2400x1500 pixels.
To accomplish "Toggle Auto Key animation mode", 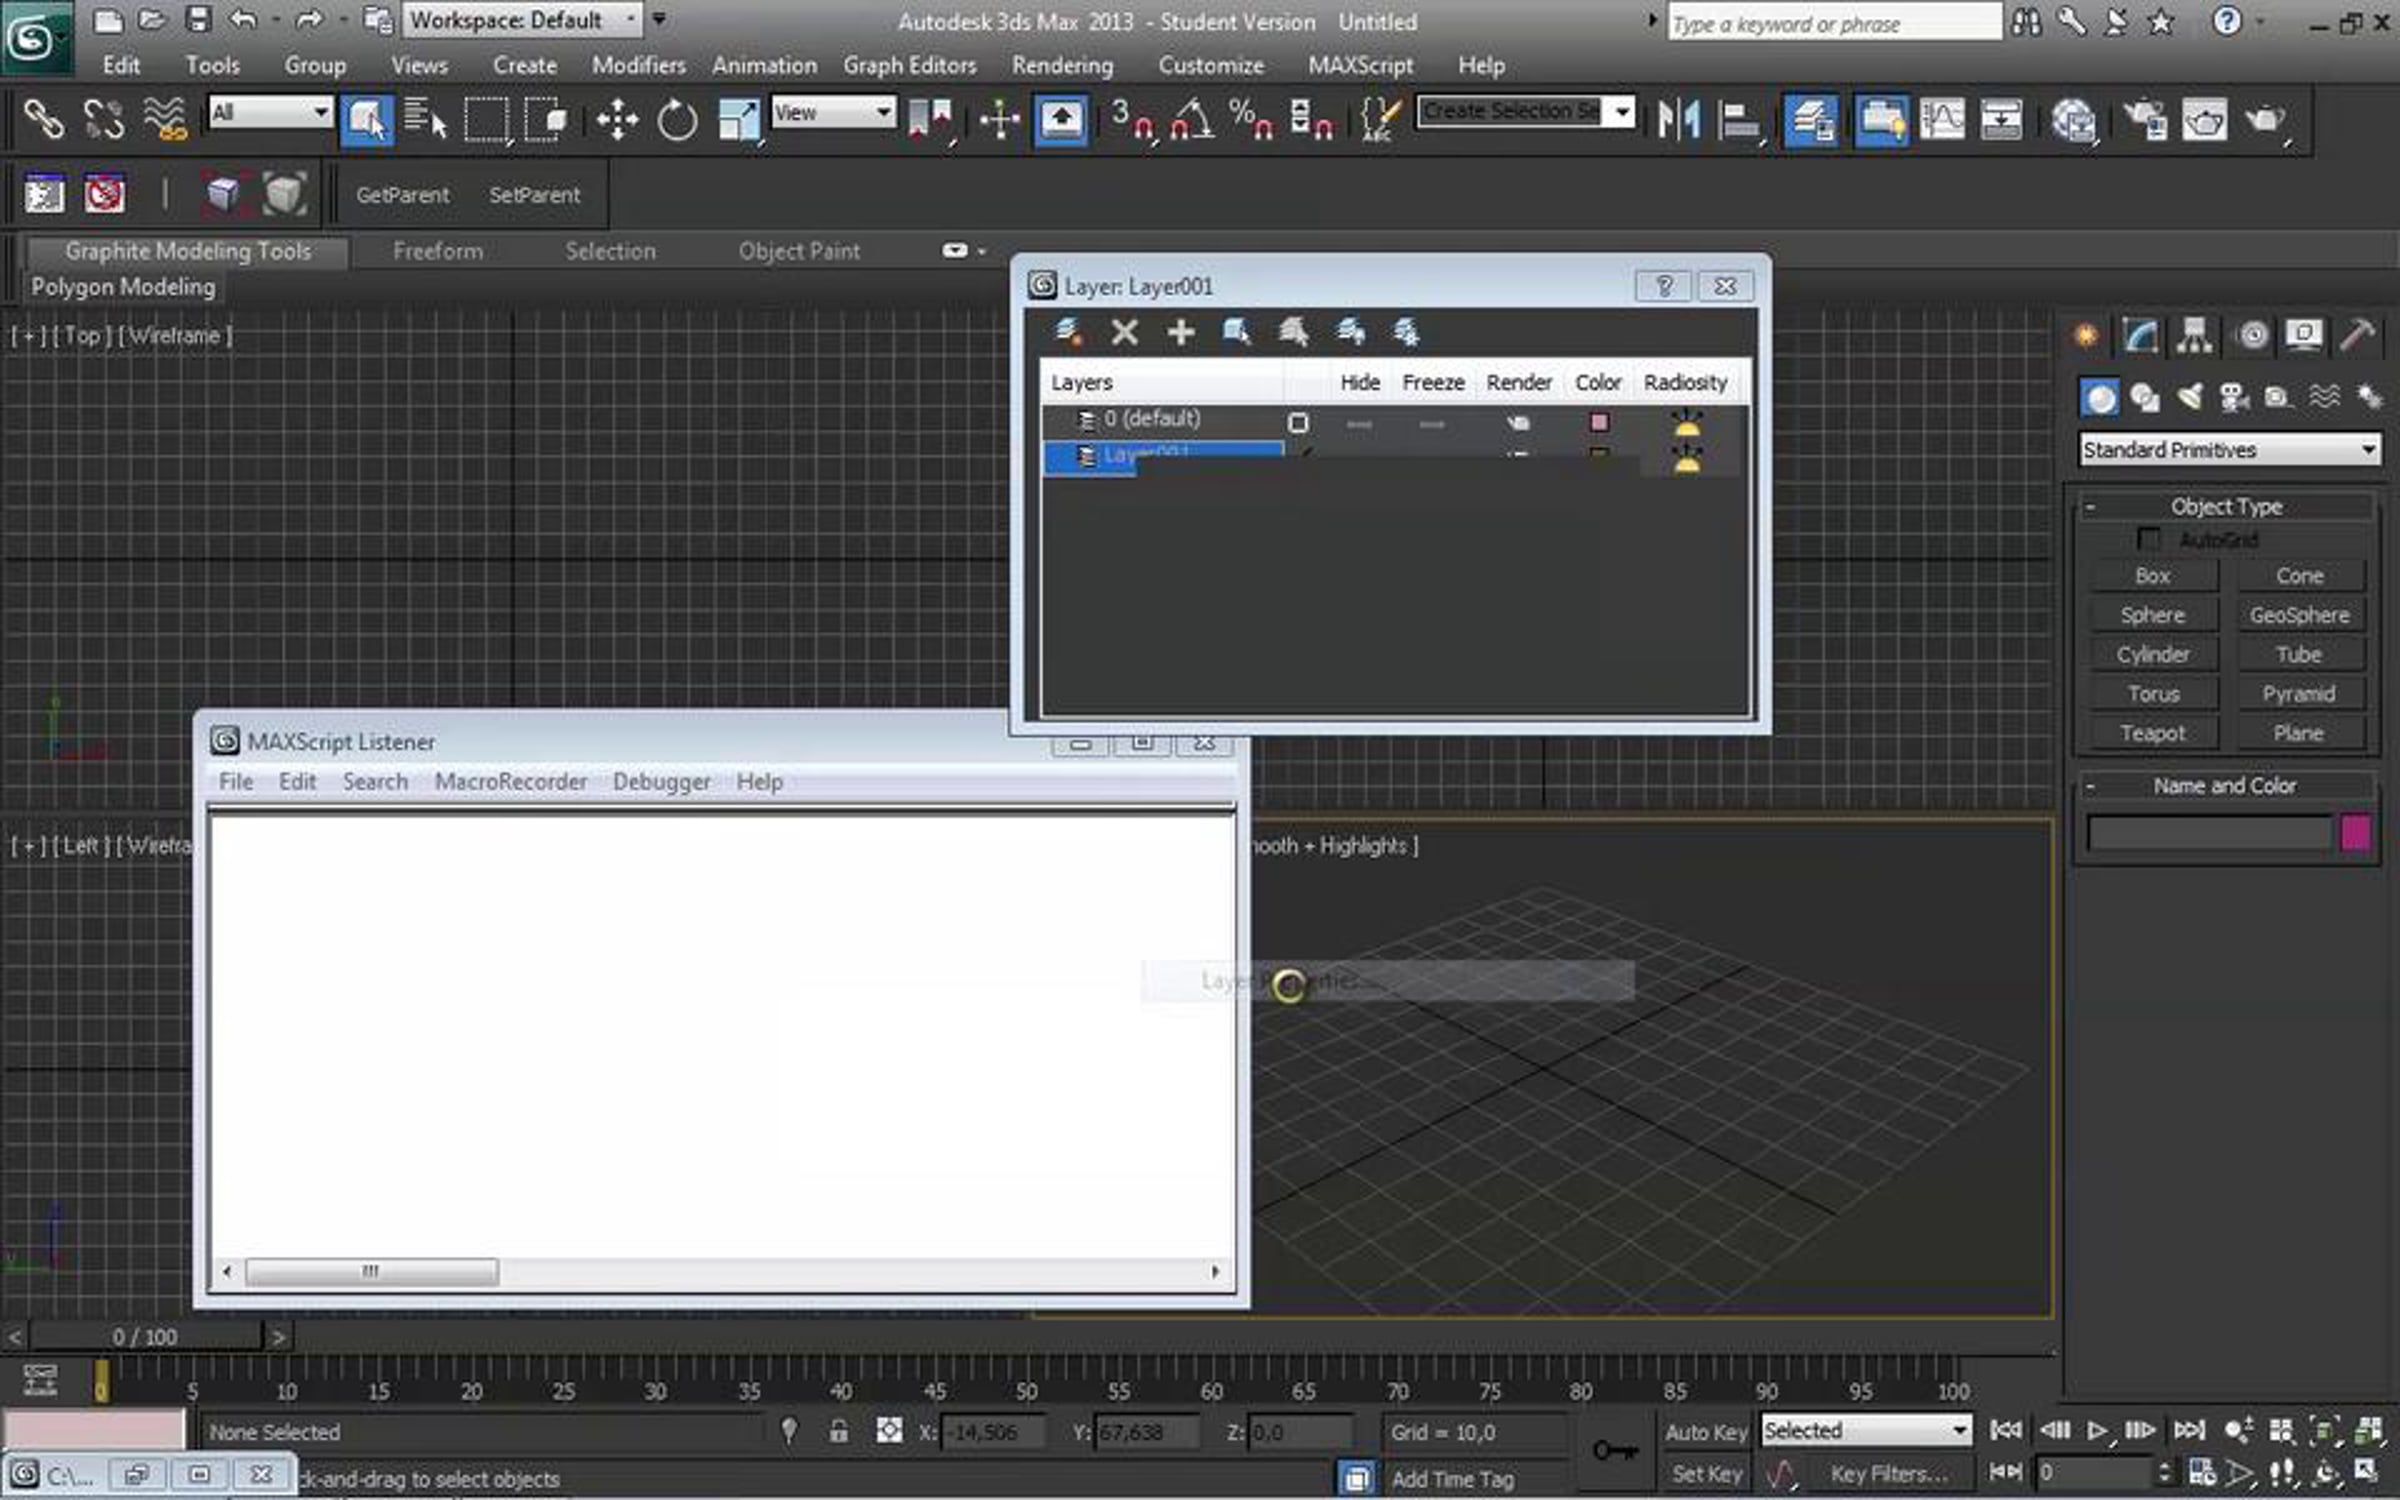I will 1706,1432.
